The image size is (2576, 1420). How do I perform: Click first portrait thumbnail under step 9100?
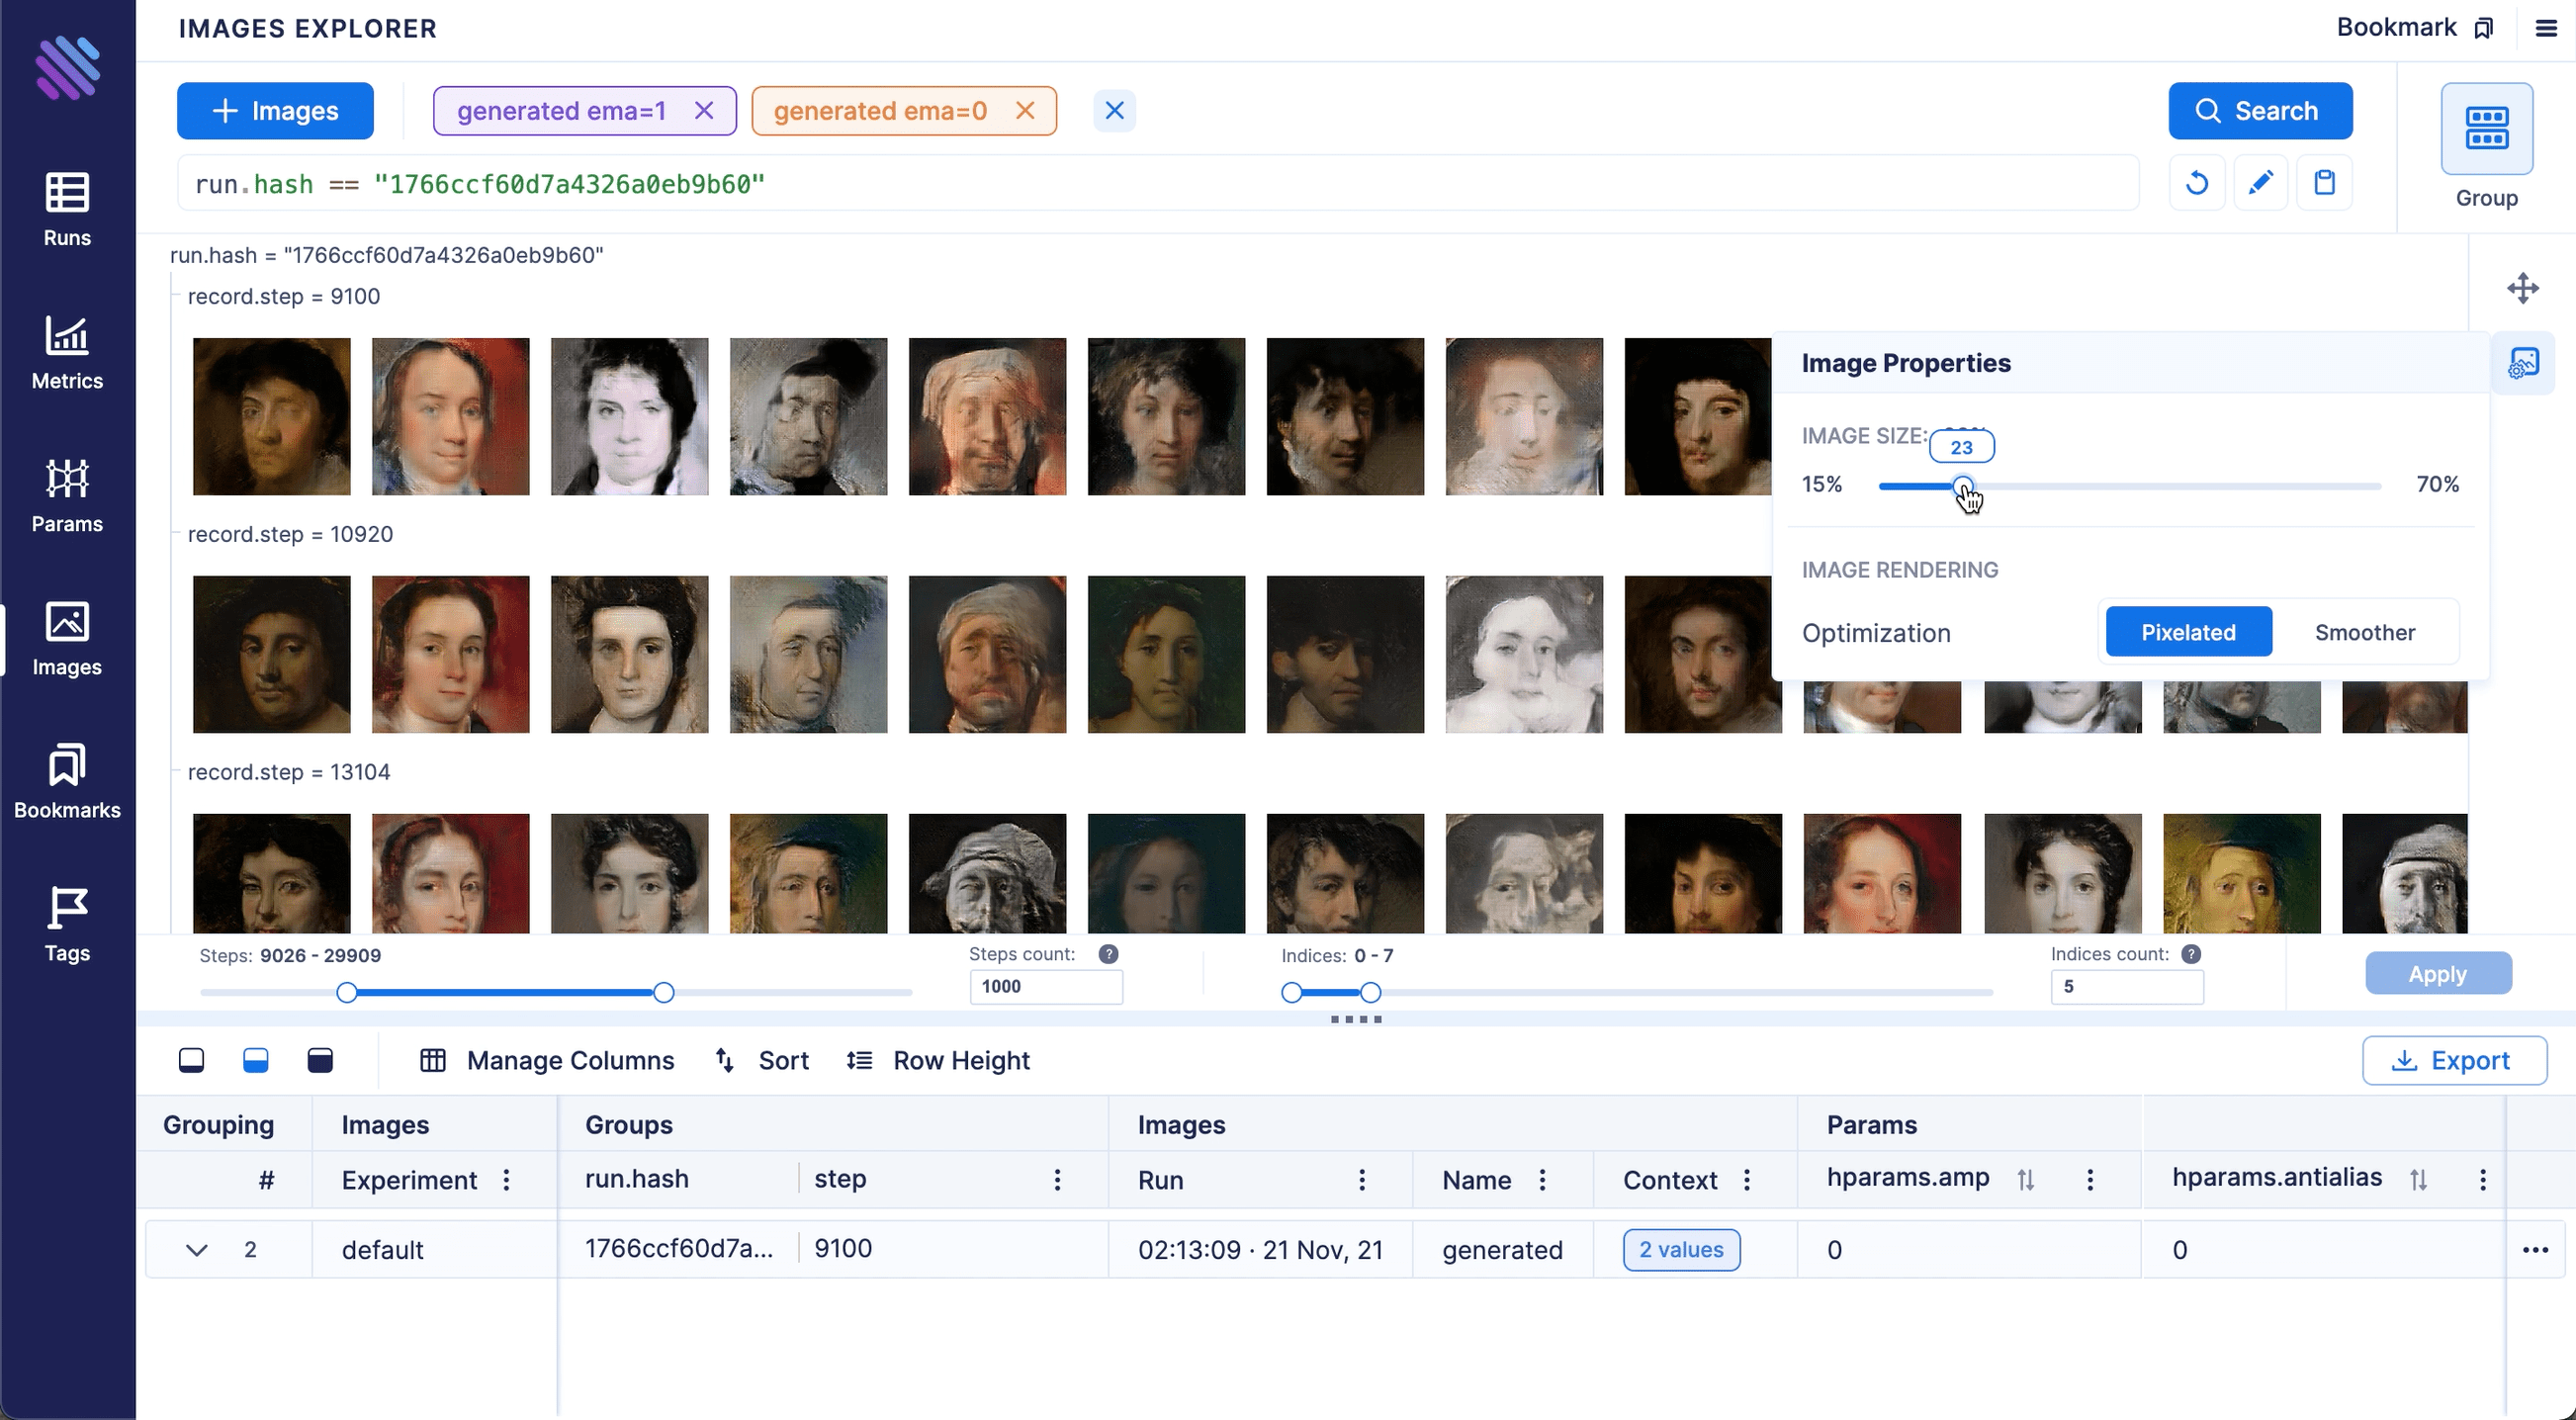click(272, 417)
